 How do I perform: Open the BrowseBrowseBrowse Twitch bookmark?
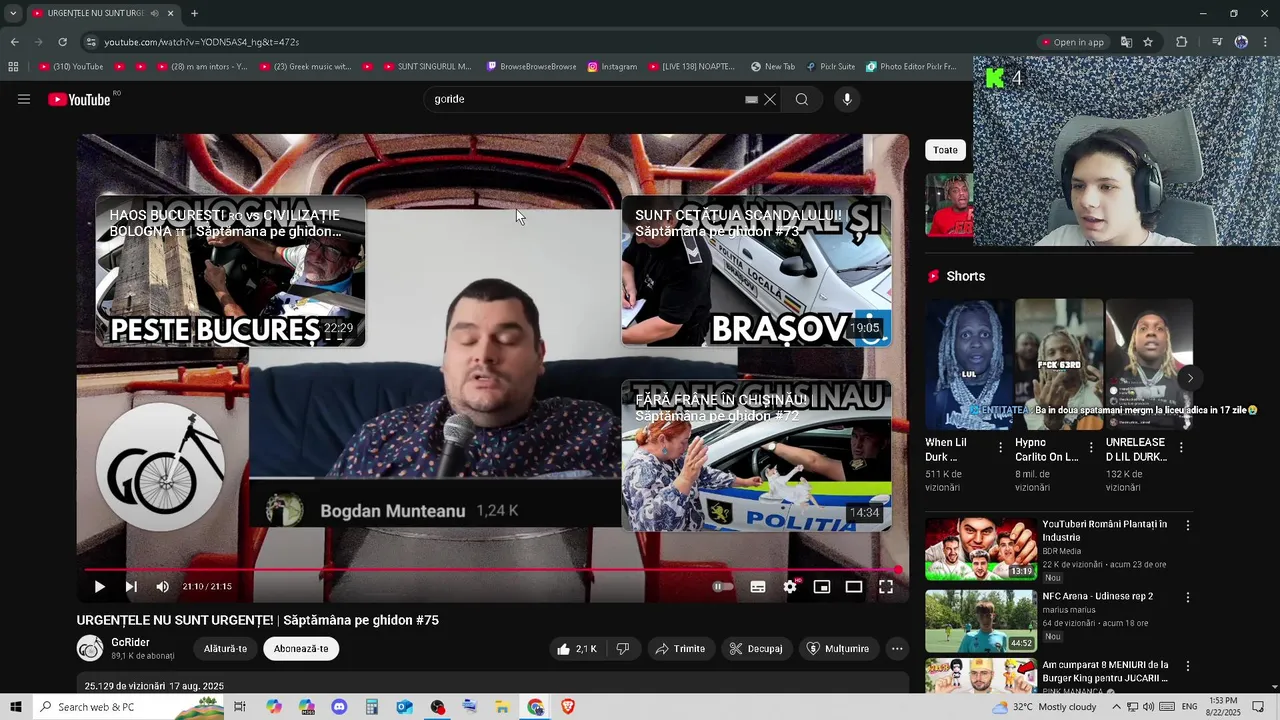pyautogui.click(x=531, y=67)
